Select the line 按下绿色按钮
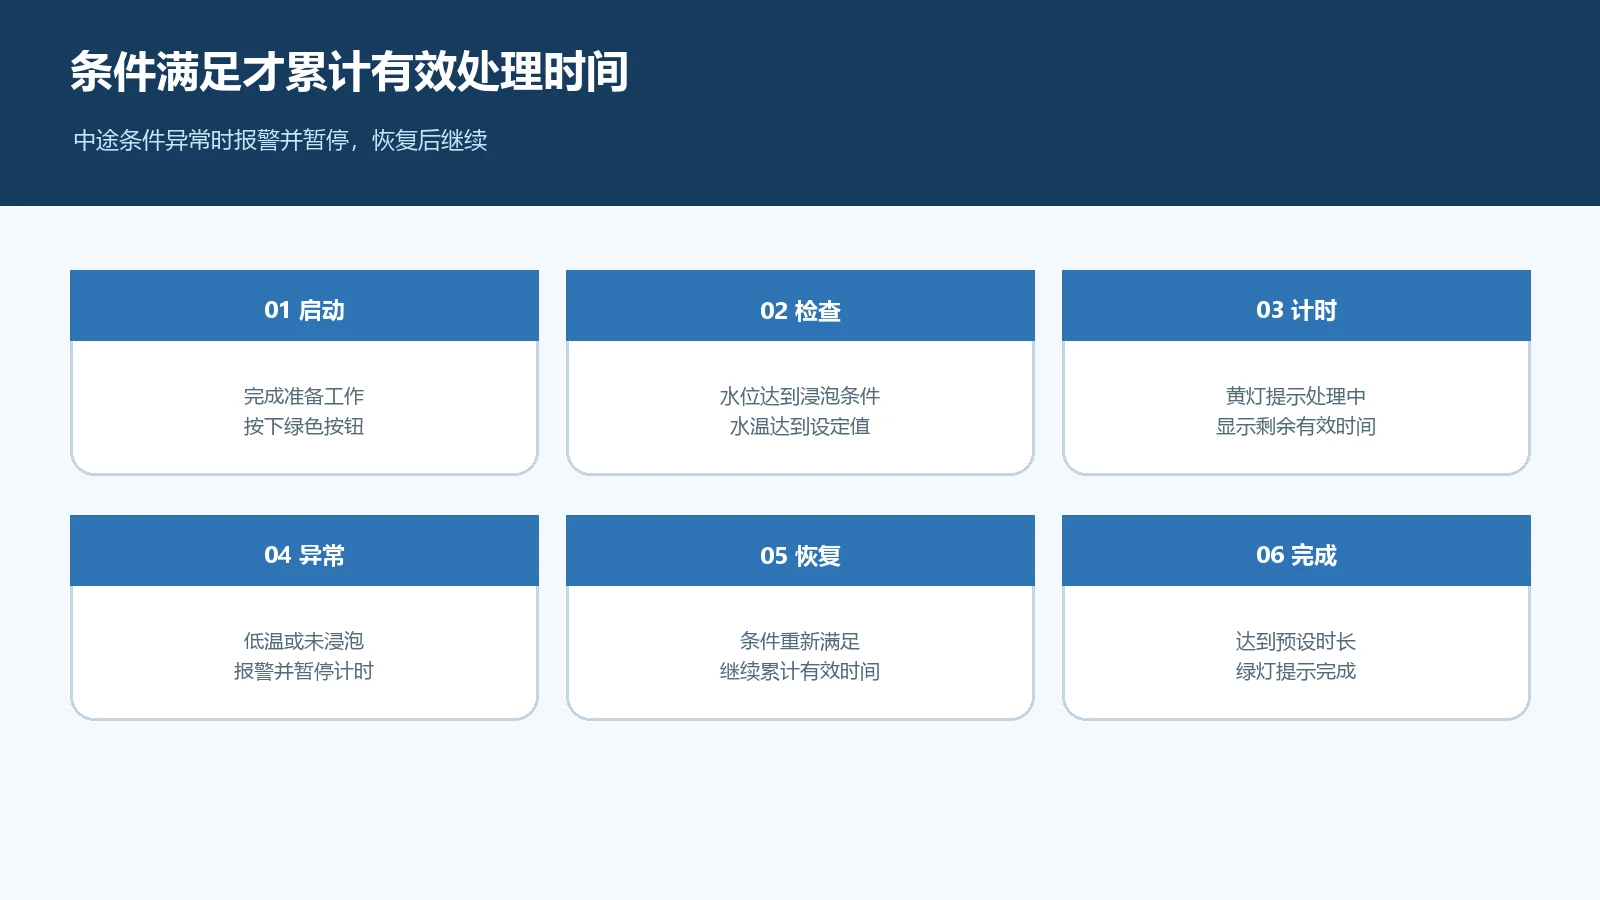Viewport: 1600px width, 900px height. [304, 426]
